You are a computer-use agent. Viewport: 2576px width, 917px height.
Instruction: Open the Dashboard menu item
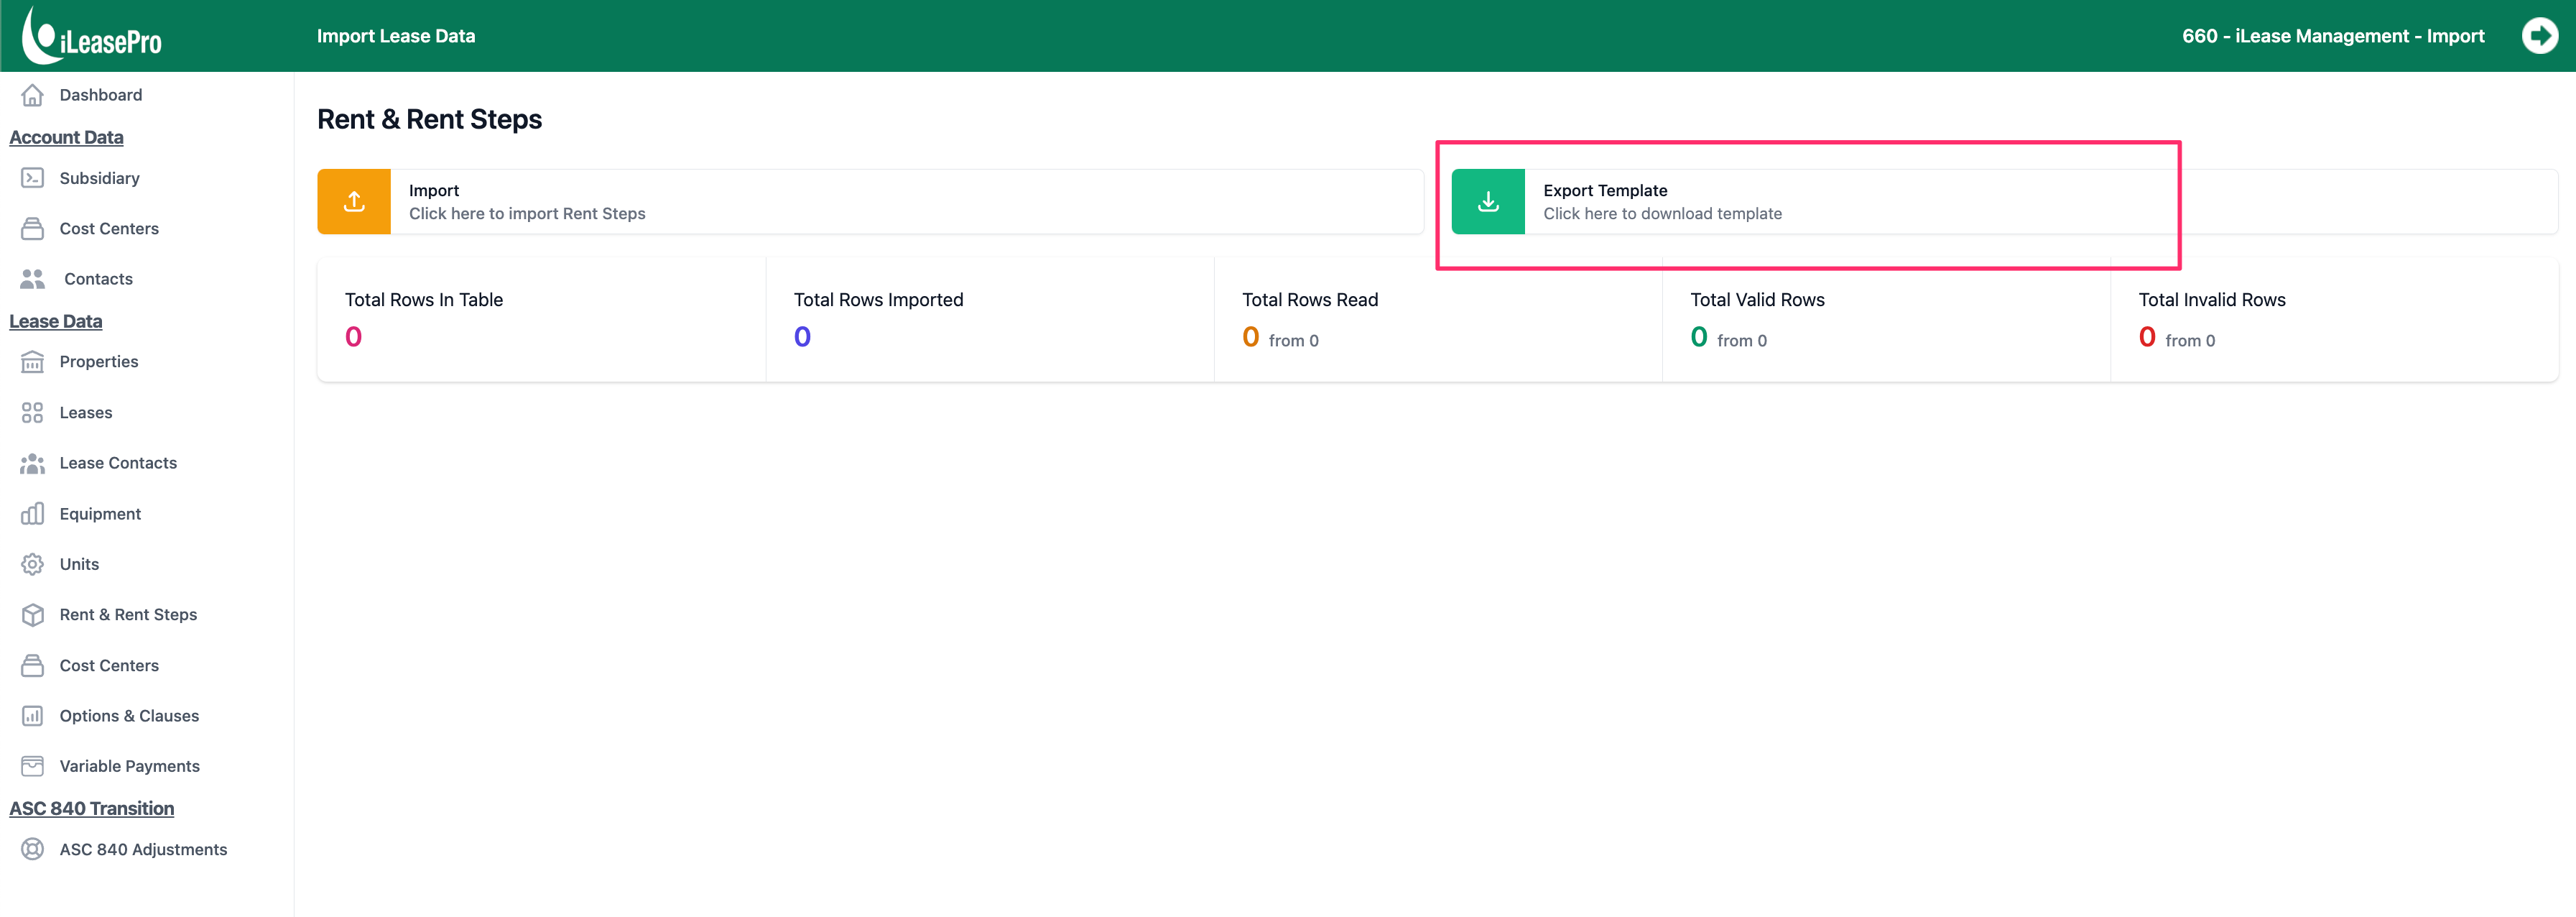pos(101,95)
